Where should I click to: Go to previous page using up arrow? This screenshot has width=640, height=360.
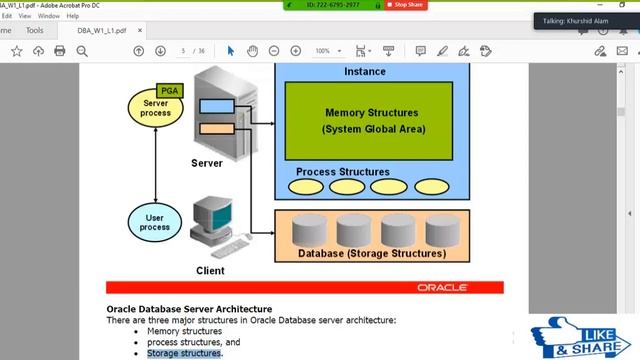click(x=139, y=51)
